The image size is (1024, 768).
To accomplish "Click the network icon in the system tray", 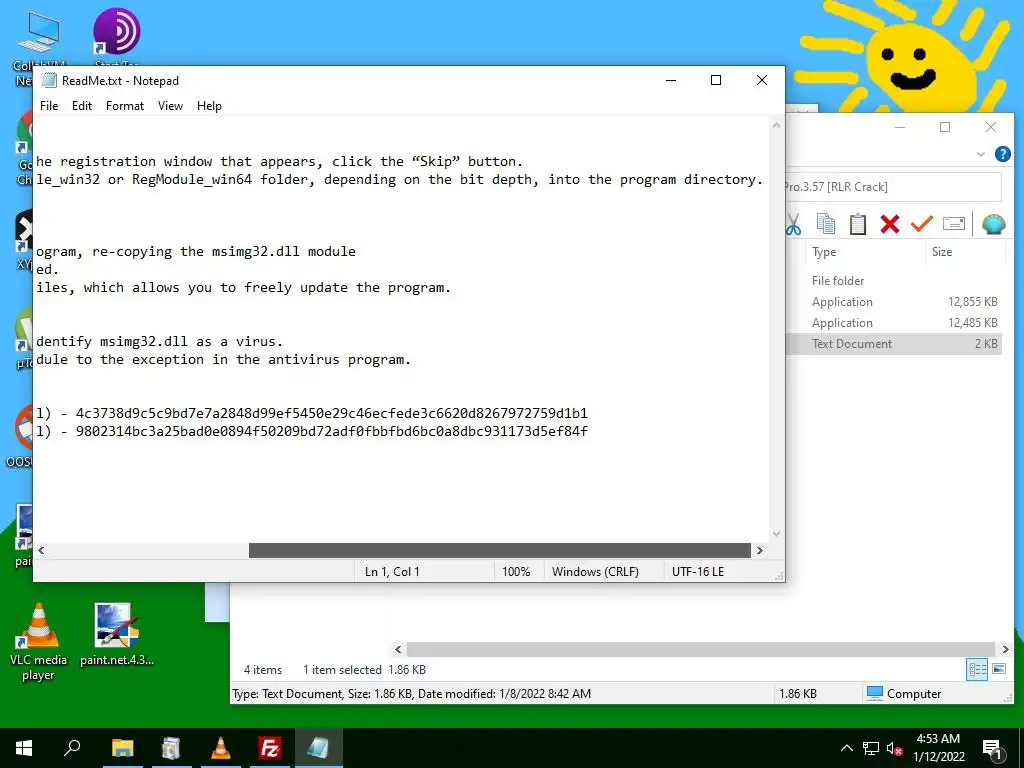I will pyautogui.click(x=871, y=748).
